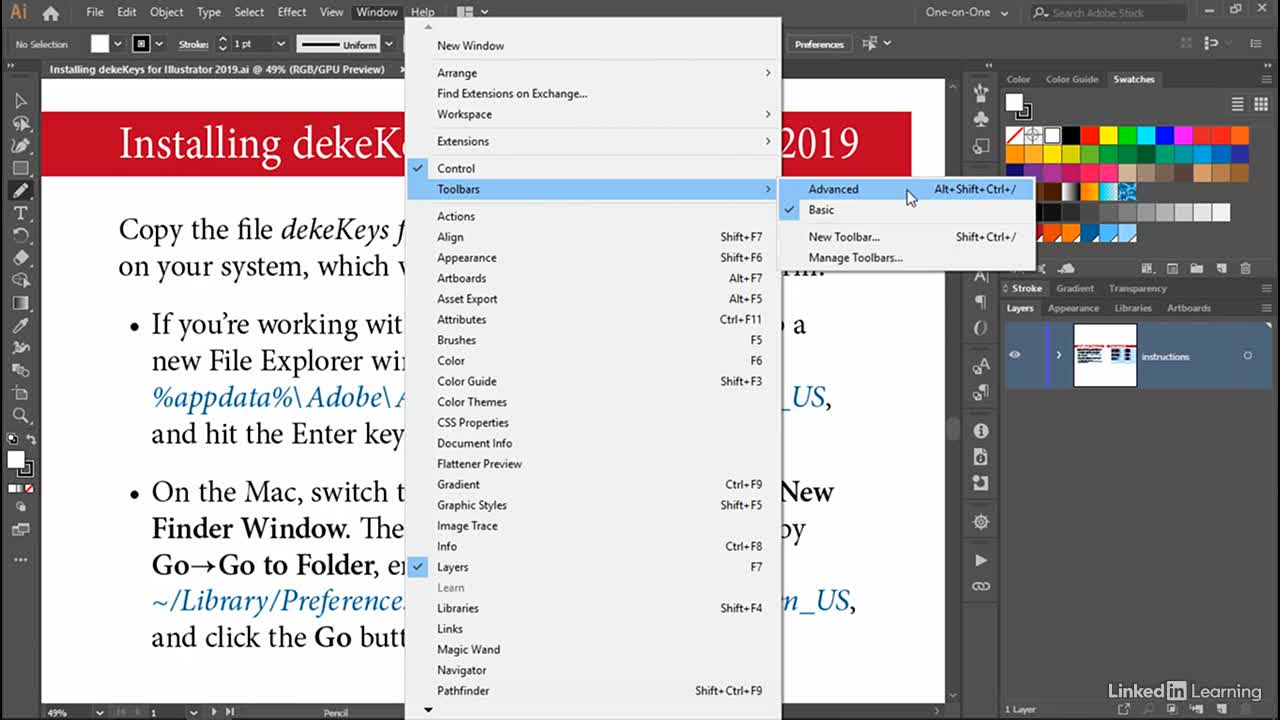Choose Find Extensions on Exchange
1280x720 pixels.
pos(591,94)
